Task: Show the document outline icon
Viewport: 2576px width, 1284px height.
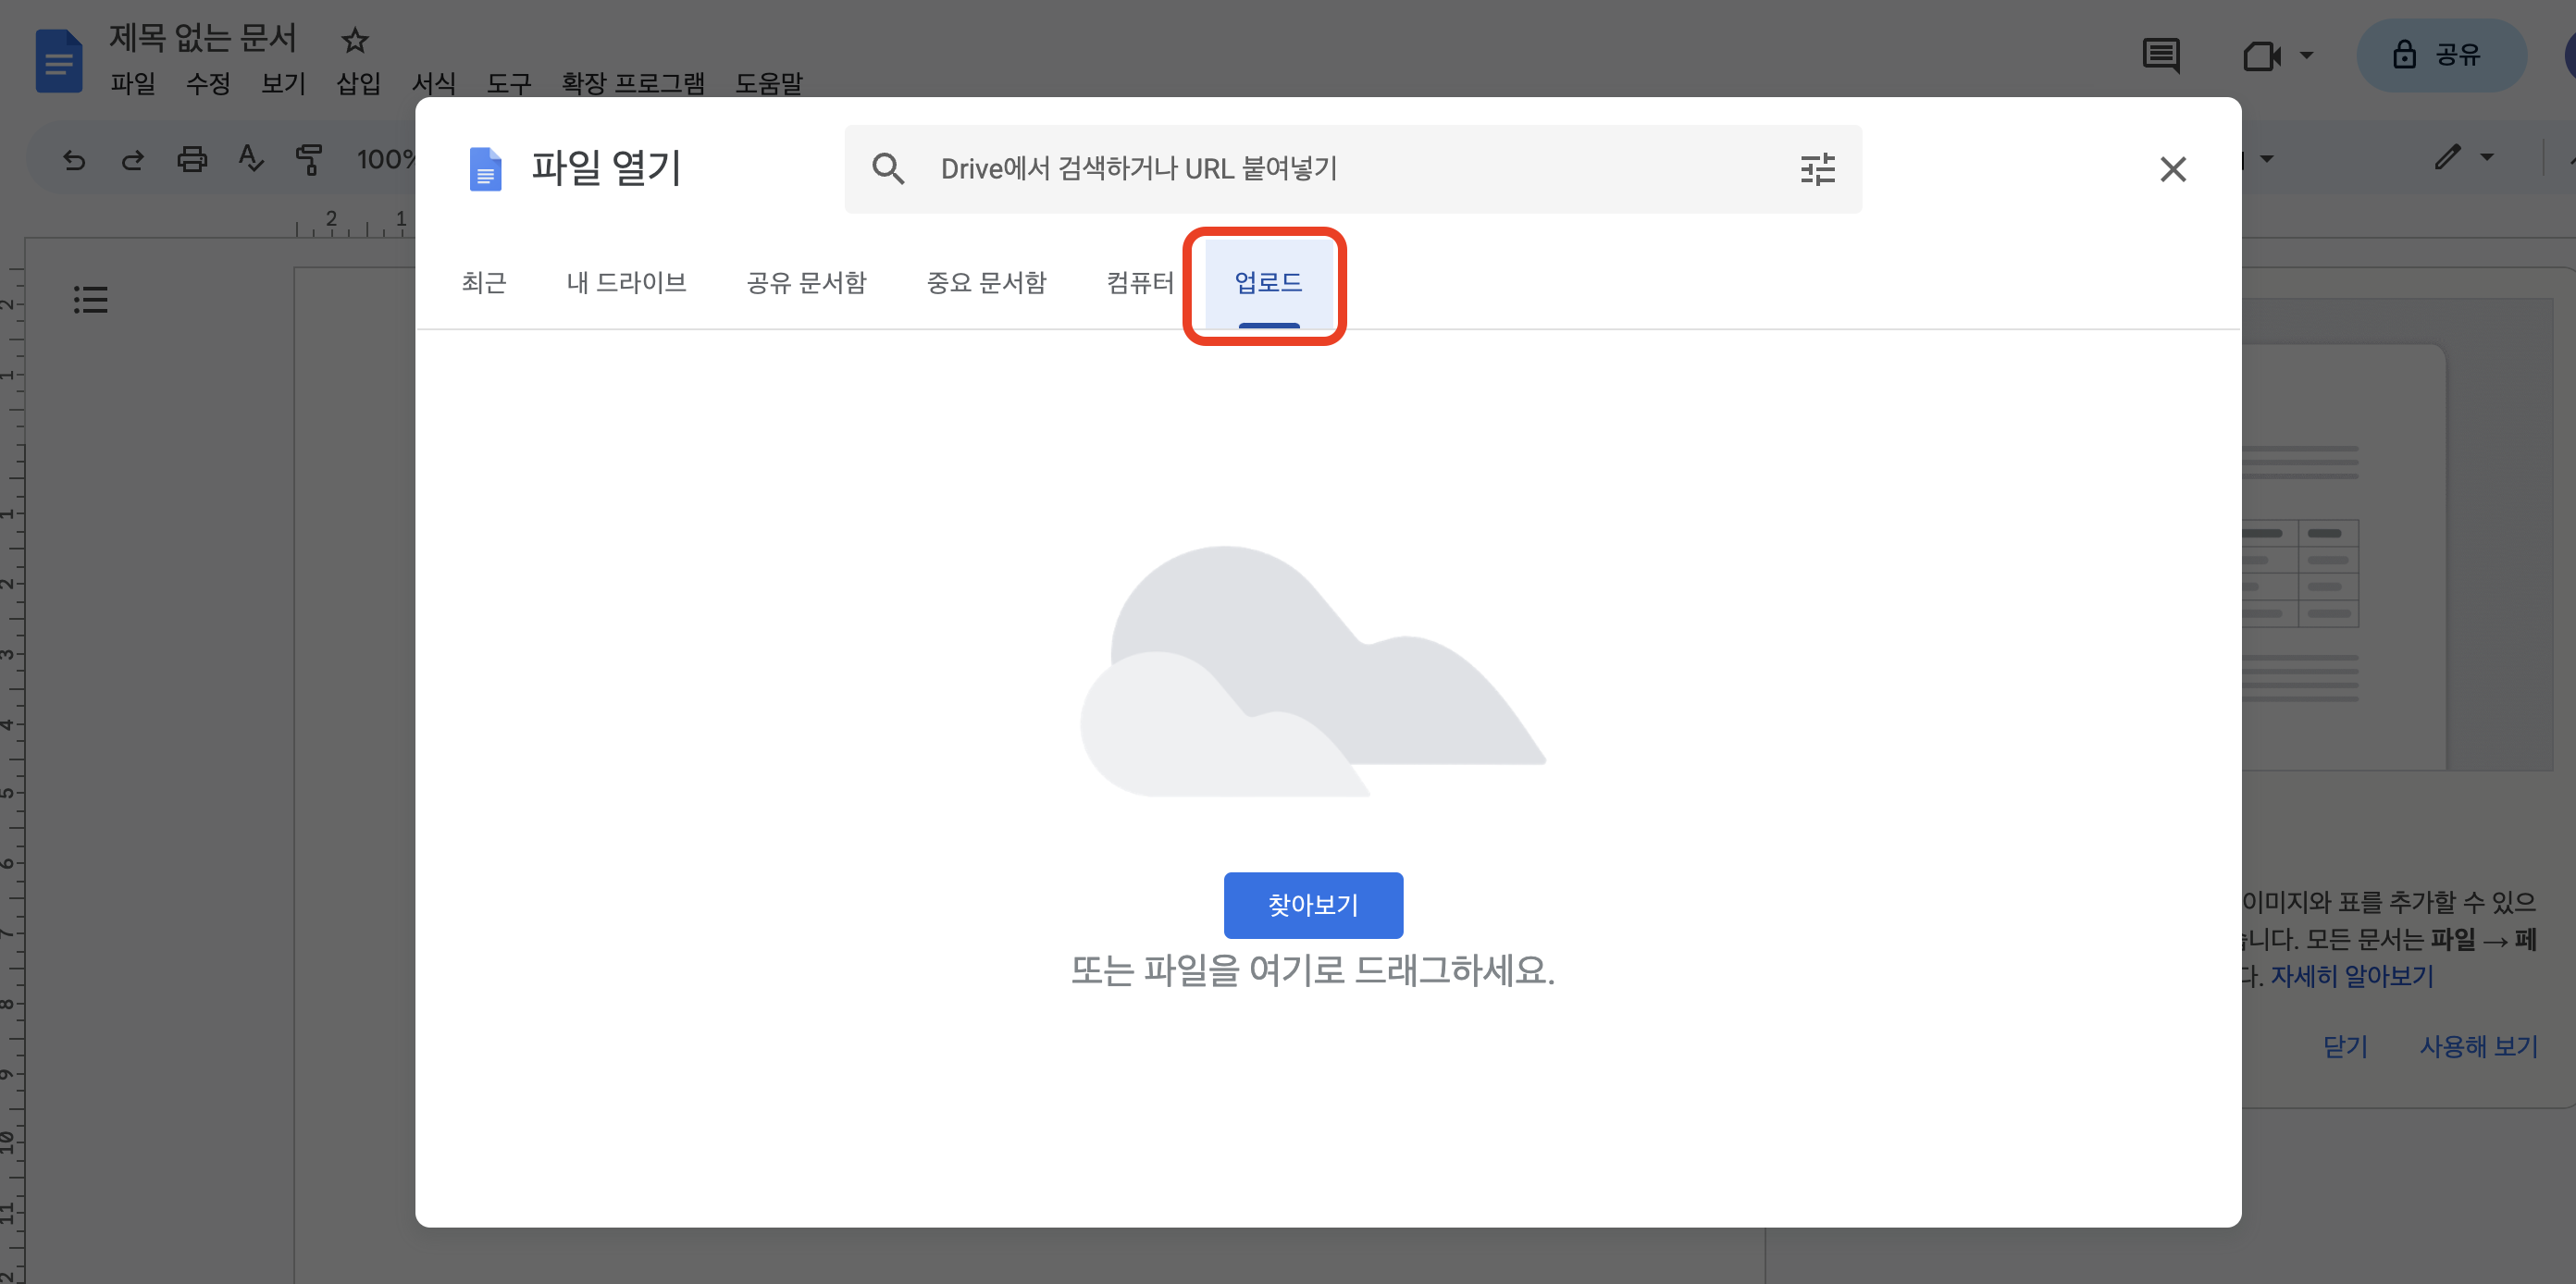Action: coord(90,299)
